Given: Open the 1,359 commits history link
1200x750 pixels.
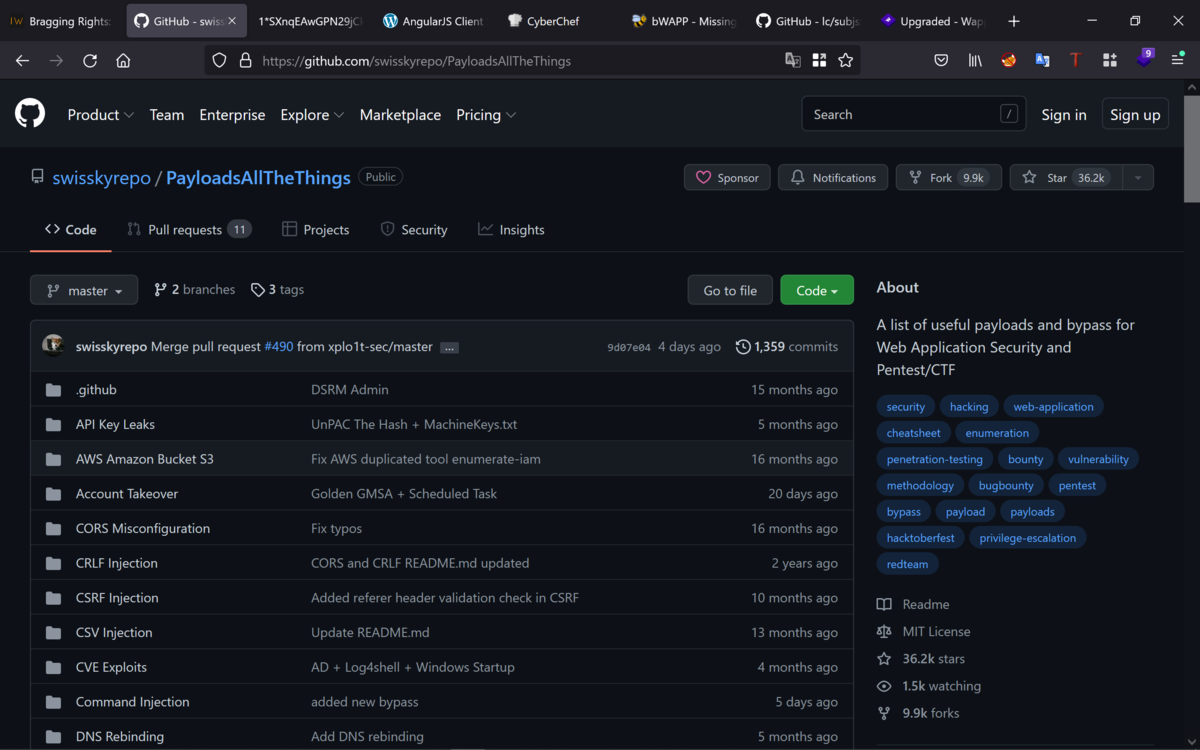Looking at the screenshot, I should 787,347.
